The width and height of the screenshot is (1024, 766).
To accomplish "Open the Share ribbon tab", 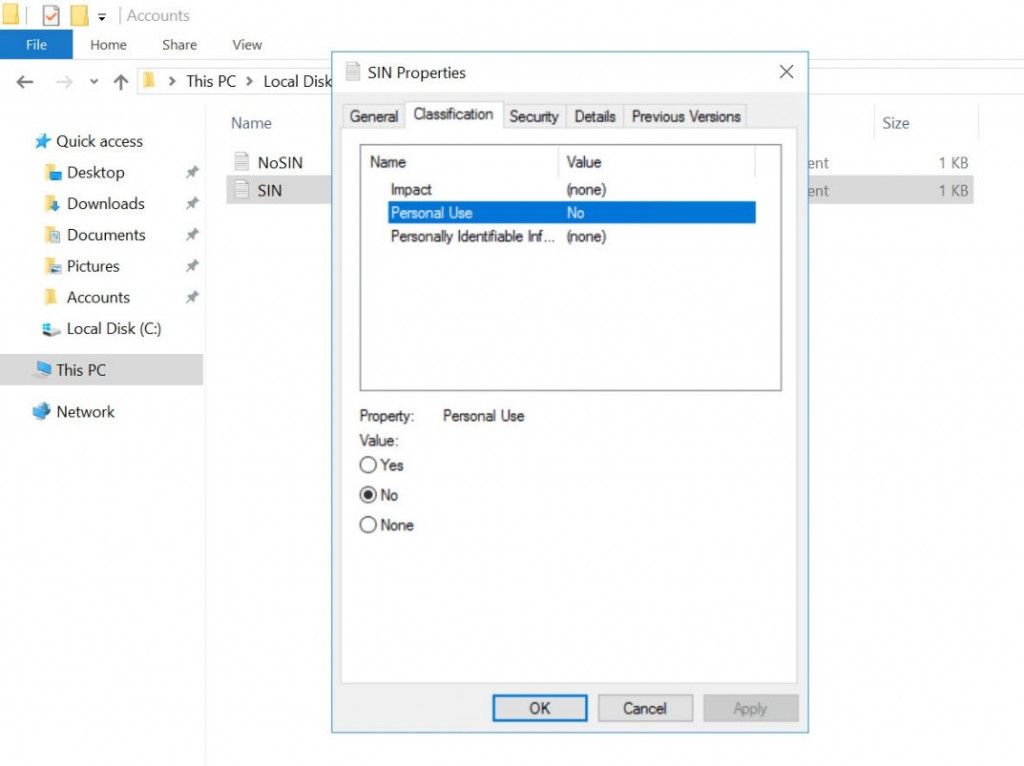I will coord(180,44).
